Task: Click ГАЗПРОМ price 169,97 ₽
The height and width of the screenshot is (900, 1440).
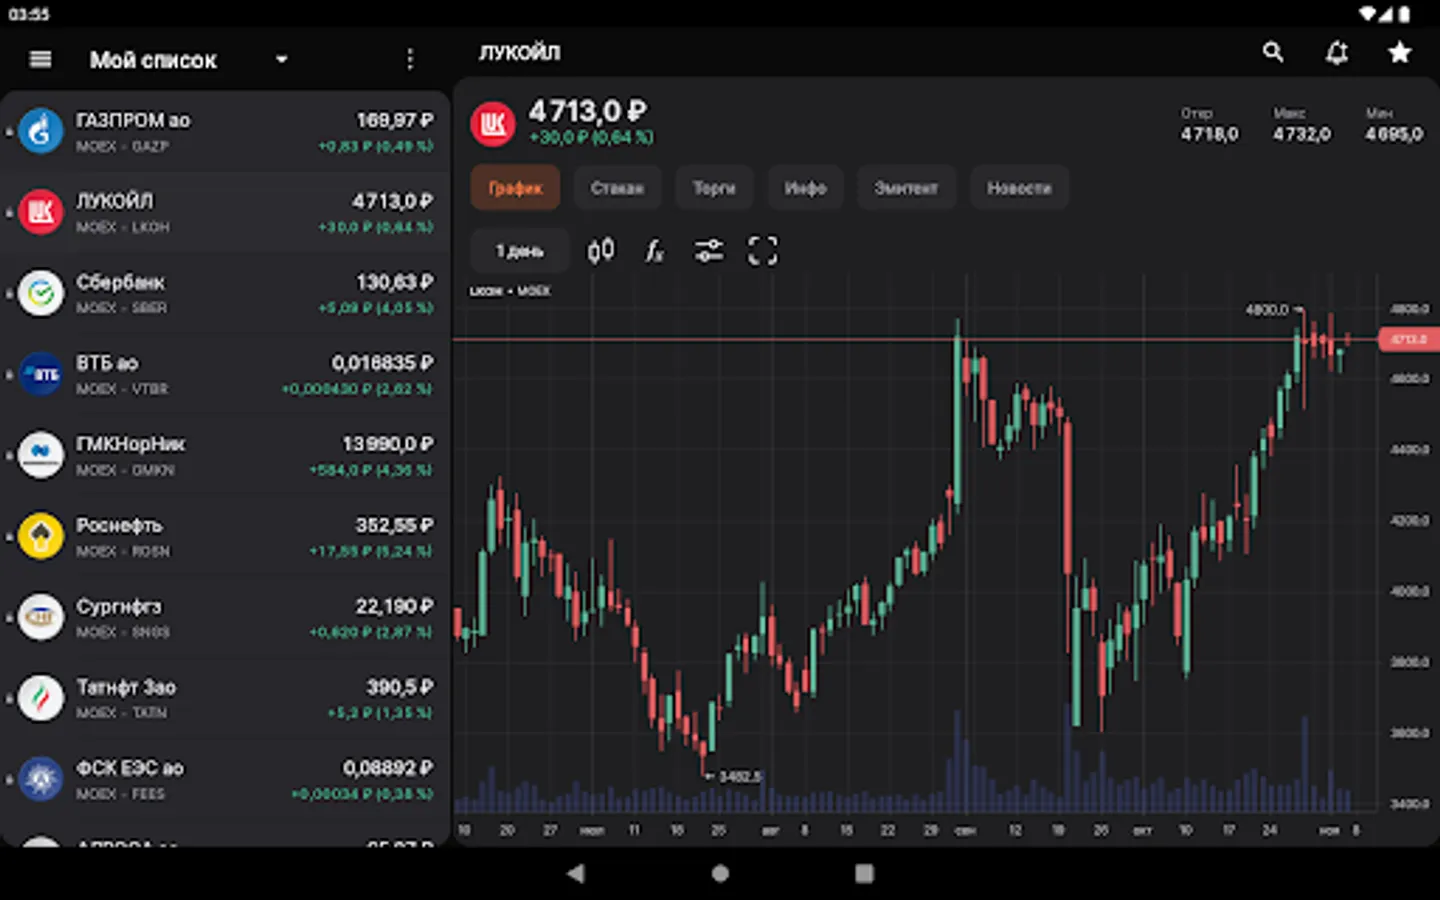Action: tap(395, 120)
